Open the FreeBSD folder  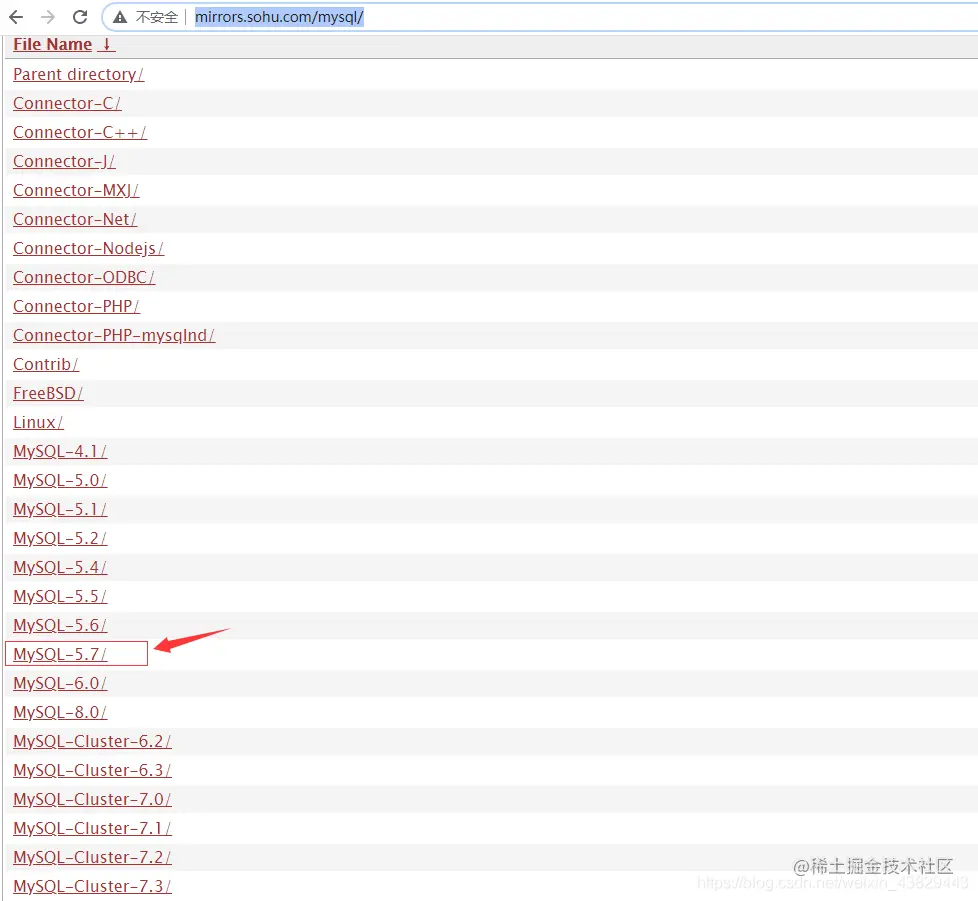click(48, 393)
